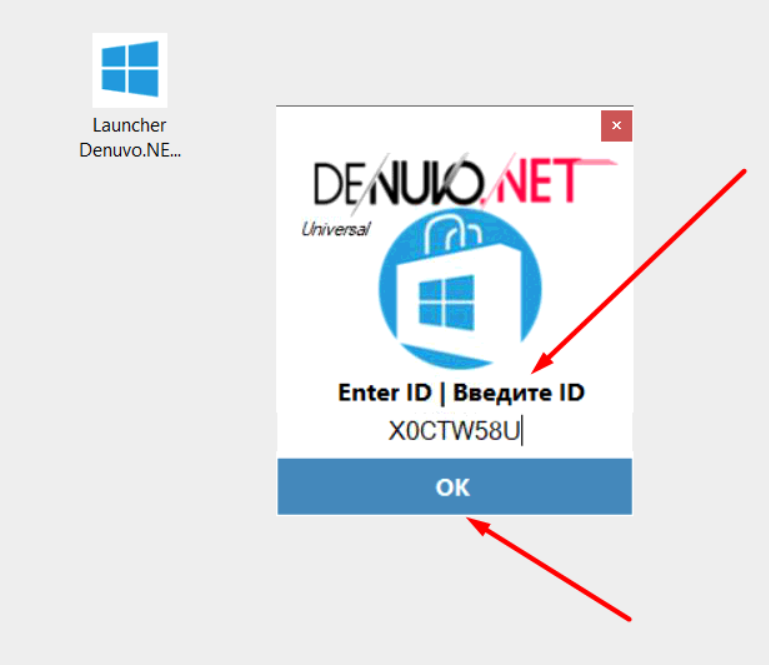Click the English "Enter ID" label text
The width and height of the screenshot is (769, 665).
pos(385,392)
